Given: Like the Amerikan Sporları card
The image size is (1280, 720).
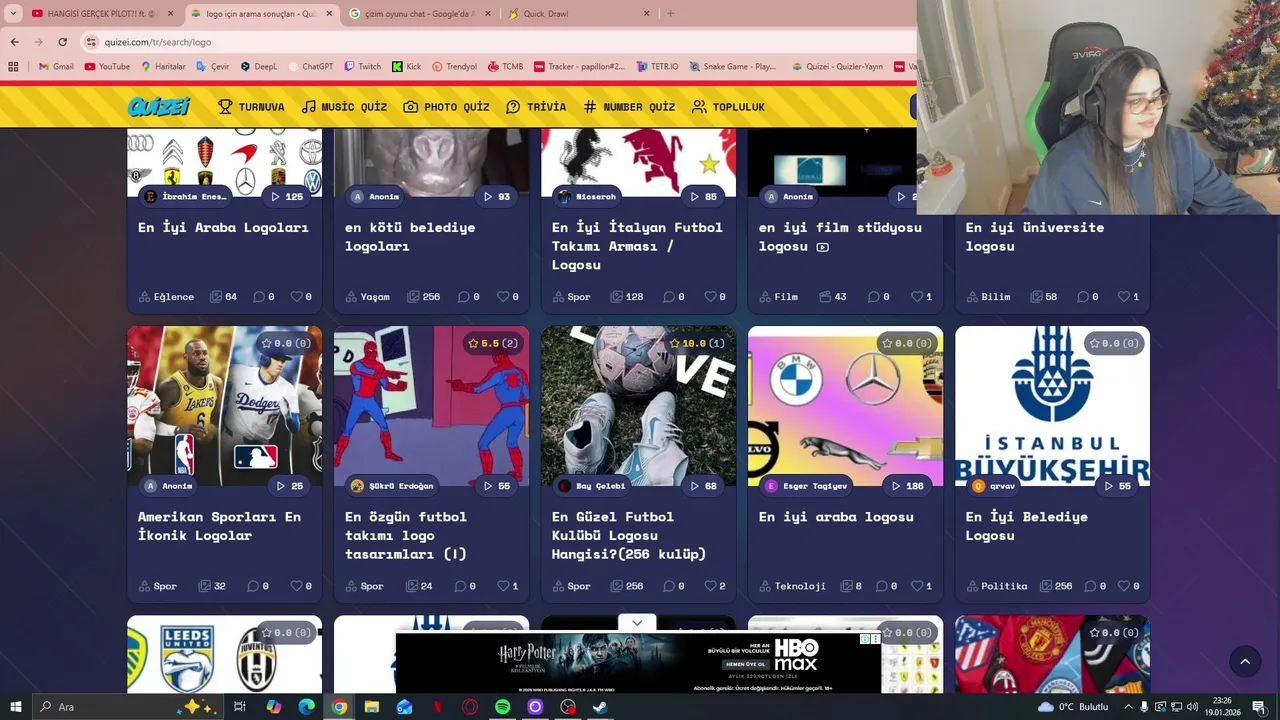Looking at the screenshot, I should point(301,586).
